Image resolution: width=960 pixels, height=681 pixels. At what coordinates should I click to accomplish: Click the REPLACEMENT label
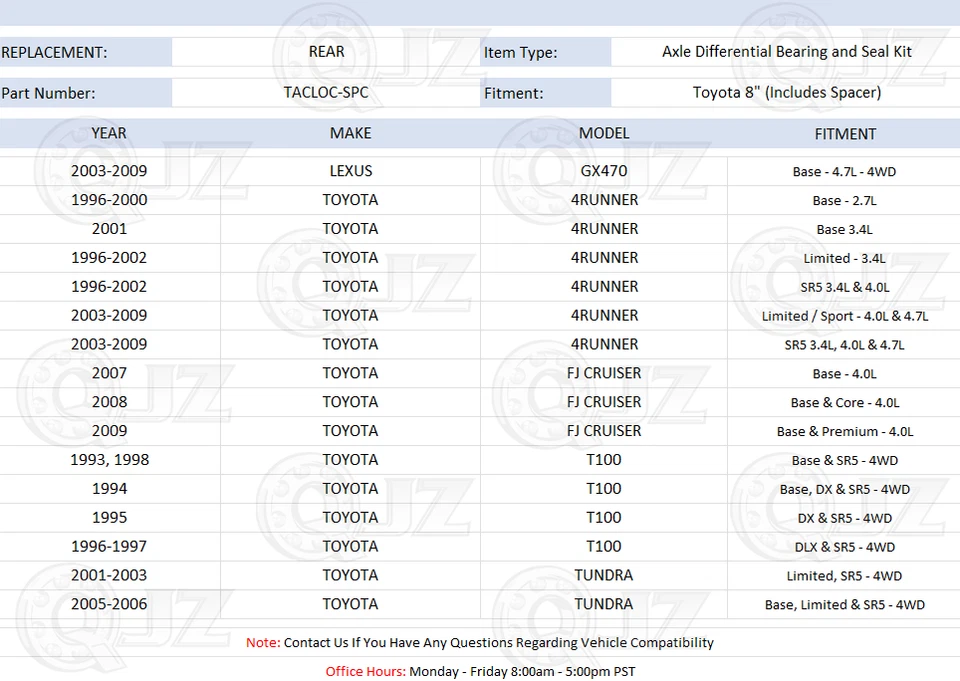click(58, 51)
